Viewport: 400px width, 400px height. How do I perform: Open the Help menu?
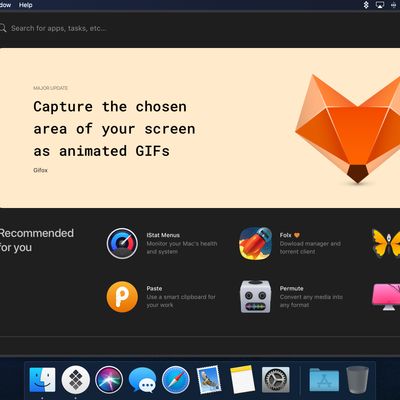(26, 5)
